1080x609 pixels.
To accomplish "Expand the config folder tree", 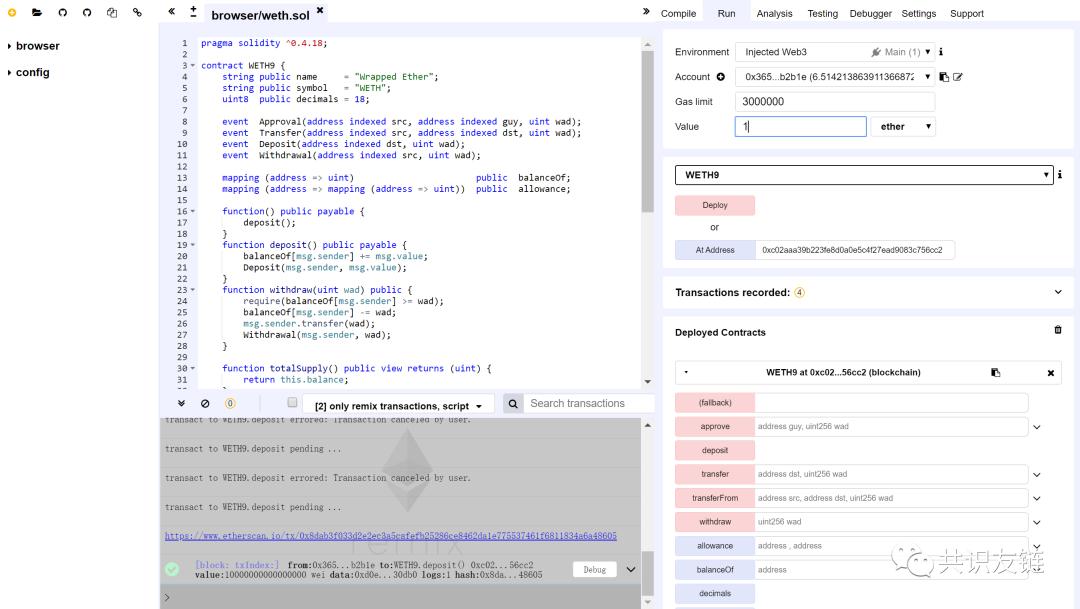I will click(9, 72).
